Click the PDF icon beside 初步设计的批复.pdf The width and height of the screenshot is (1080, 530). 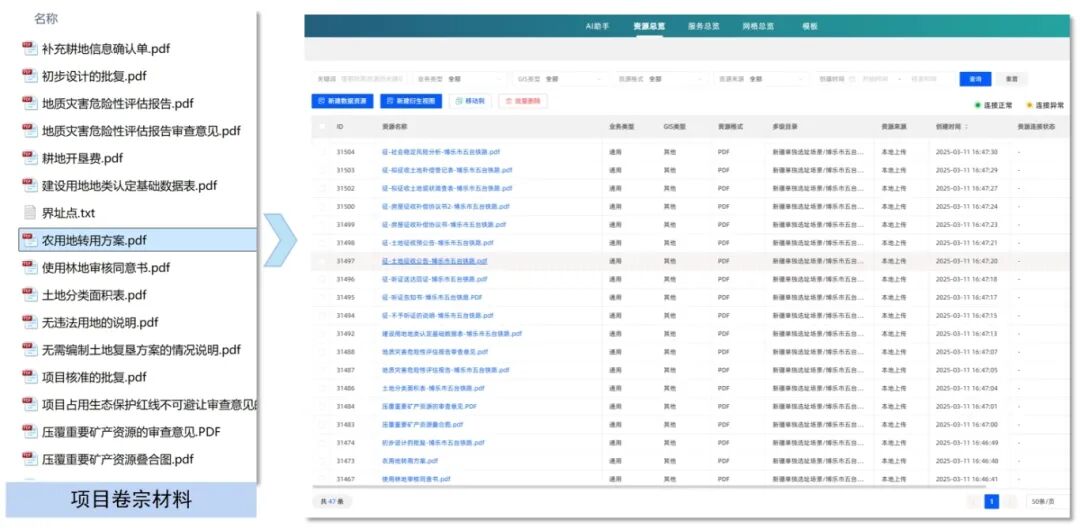tap(29, 76)
